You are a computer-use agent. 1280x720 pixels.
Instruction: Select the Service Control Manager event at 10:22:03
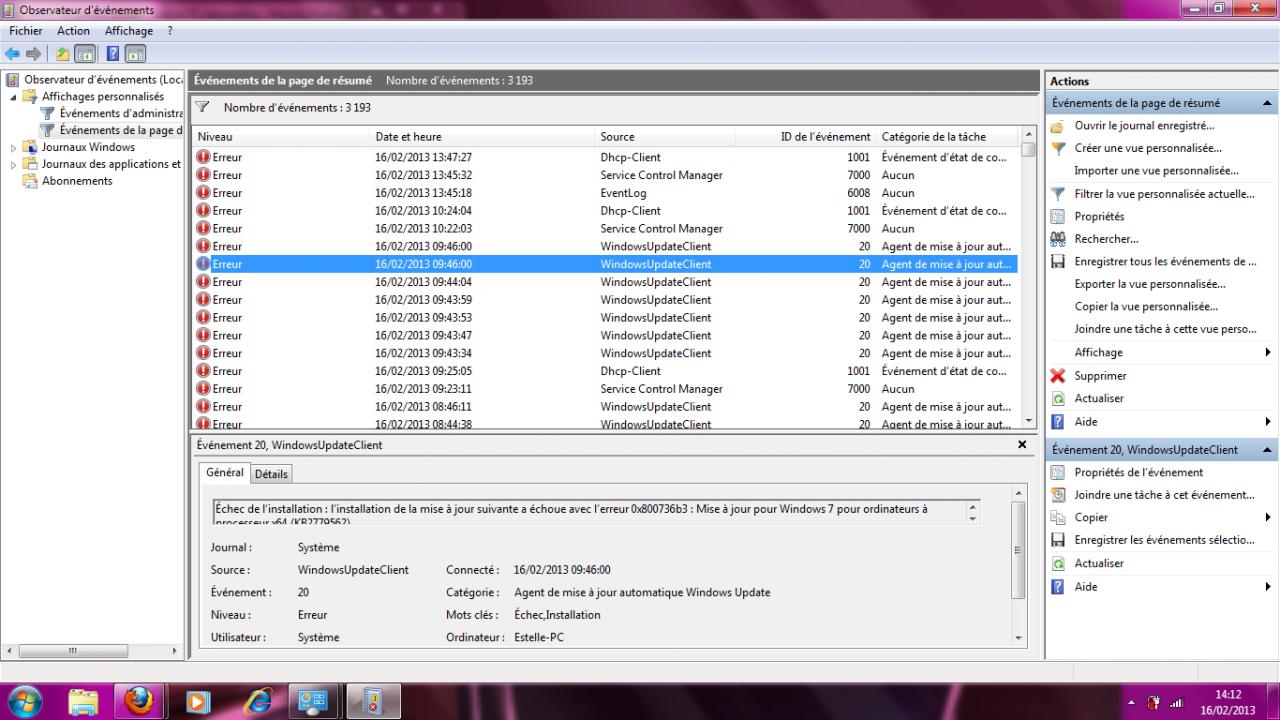[606, 229]
